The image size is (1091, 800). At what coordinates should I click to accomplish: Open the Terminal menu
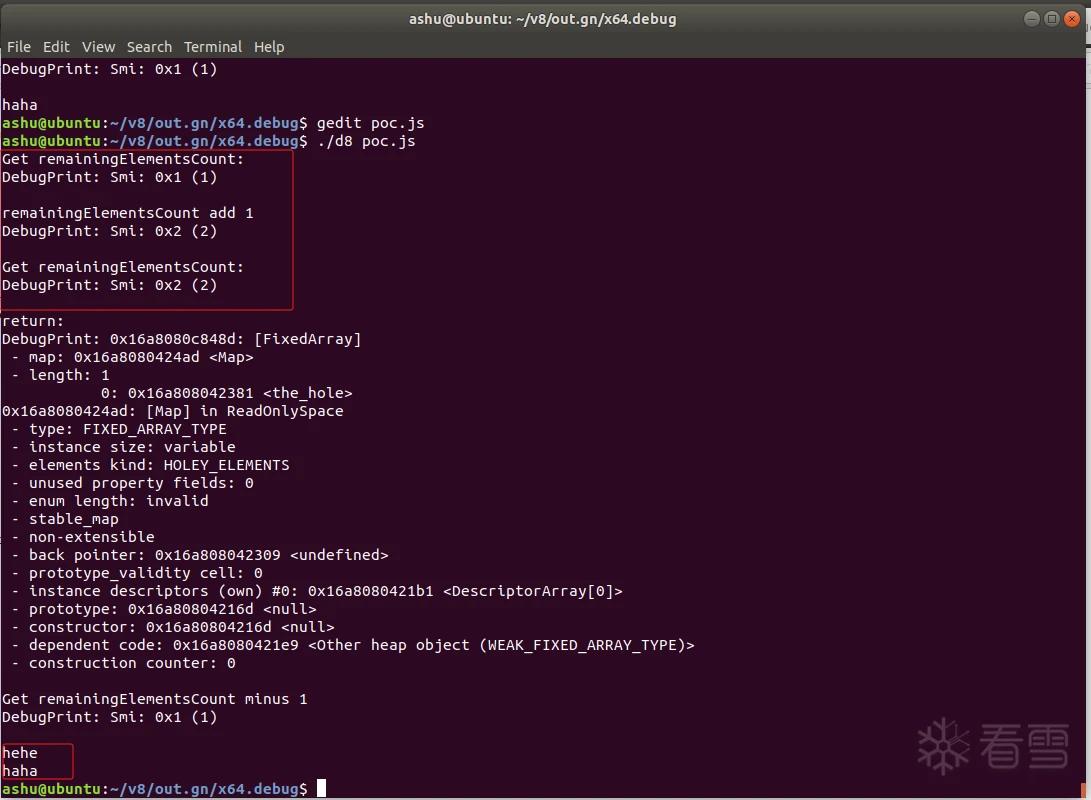(x=212, y=47)
